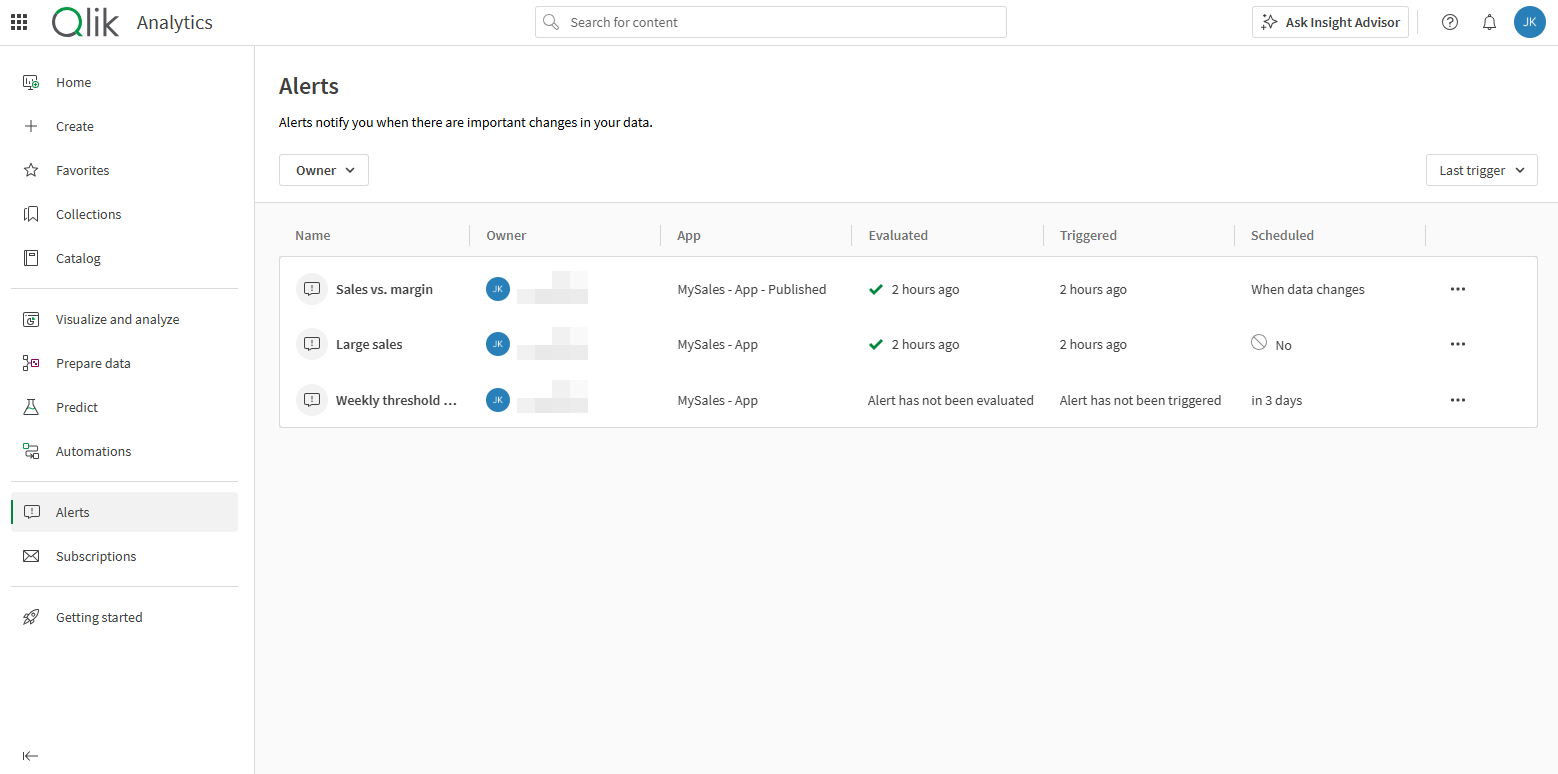Click the Sales vs. margin alert icon
Screen dimensions: 1558x774
click(312, 289)
